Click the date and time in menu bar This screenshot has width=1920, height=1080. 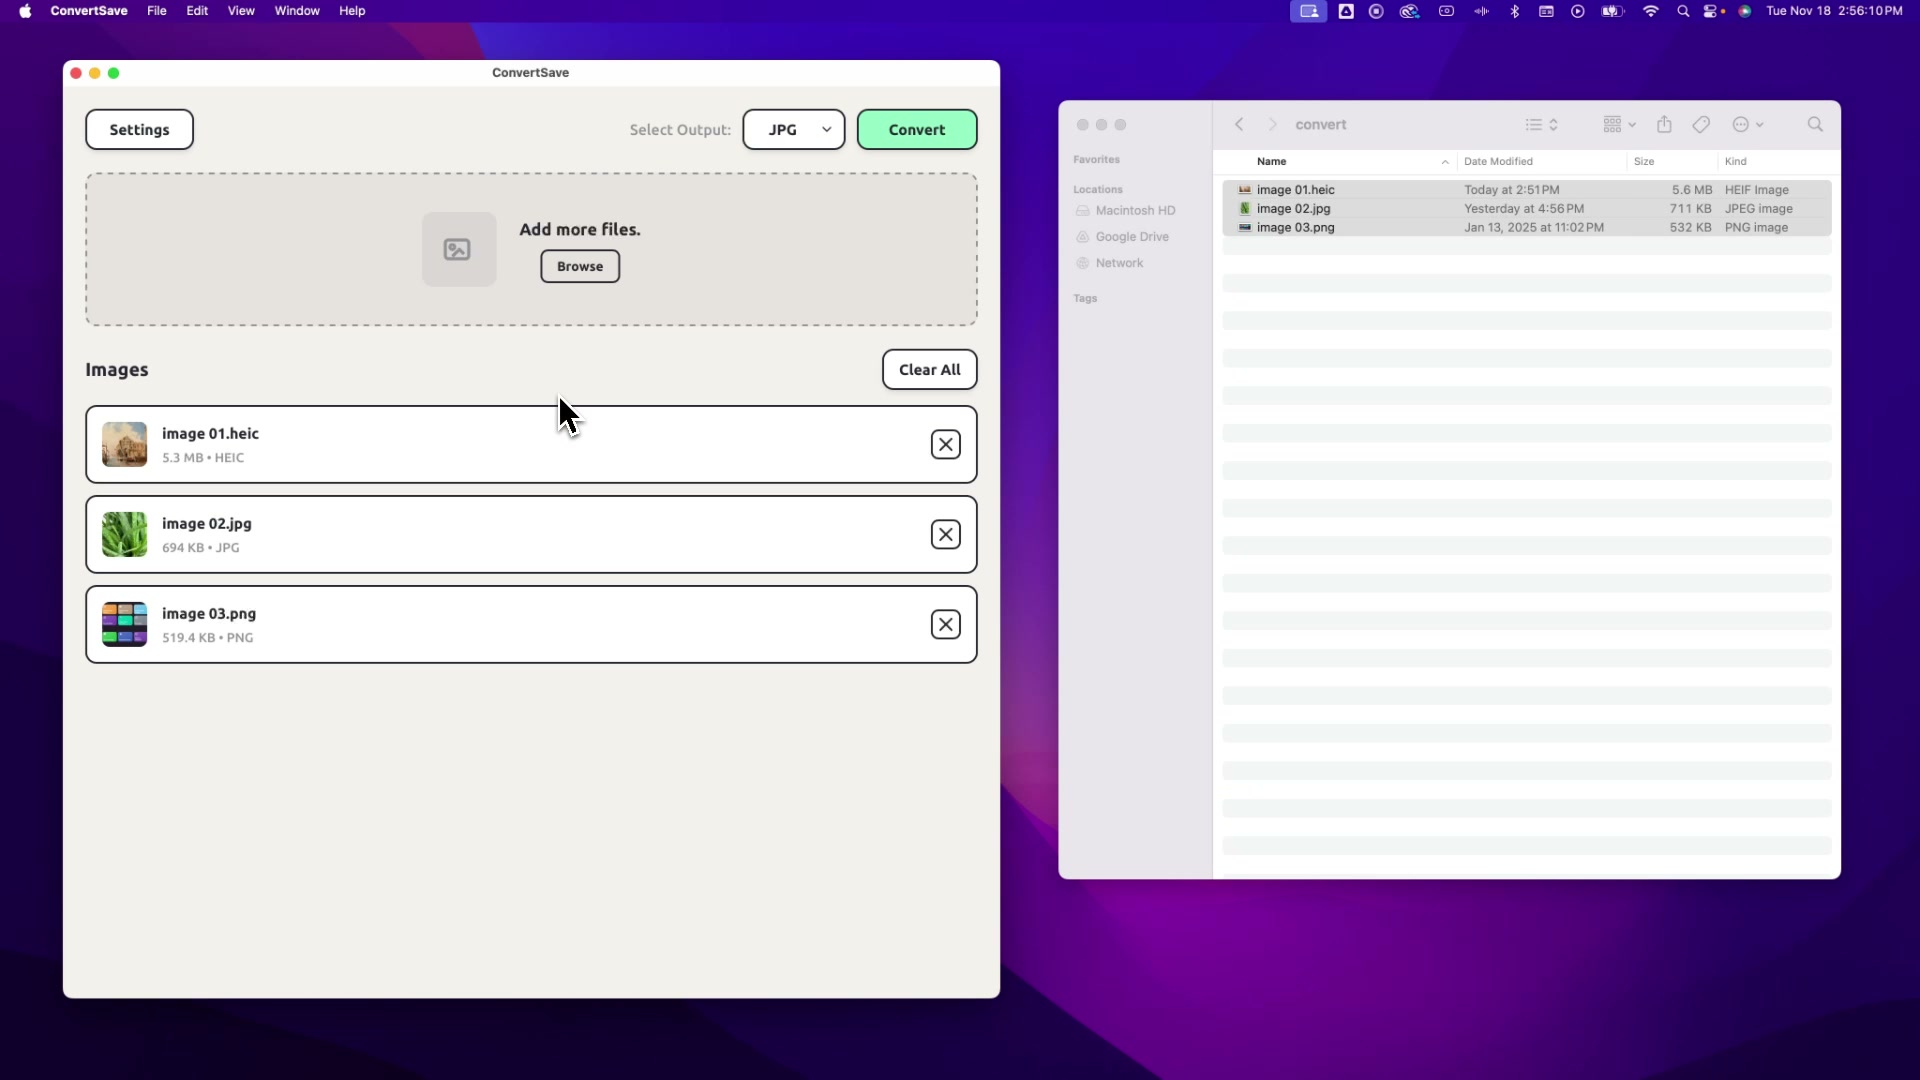[x=1834, y=11]
